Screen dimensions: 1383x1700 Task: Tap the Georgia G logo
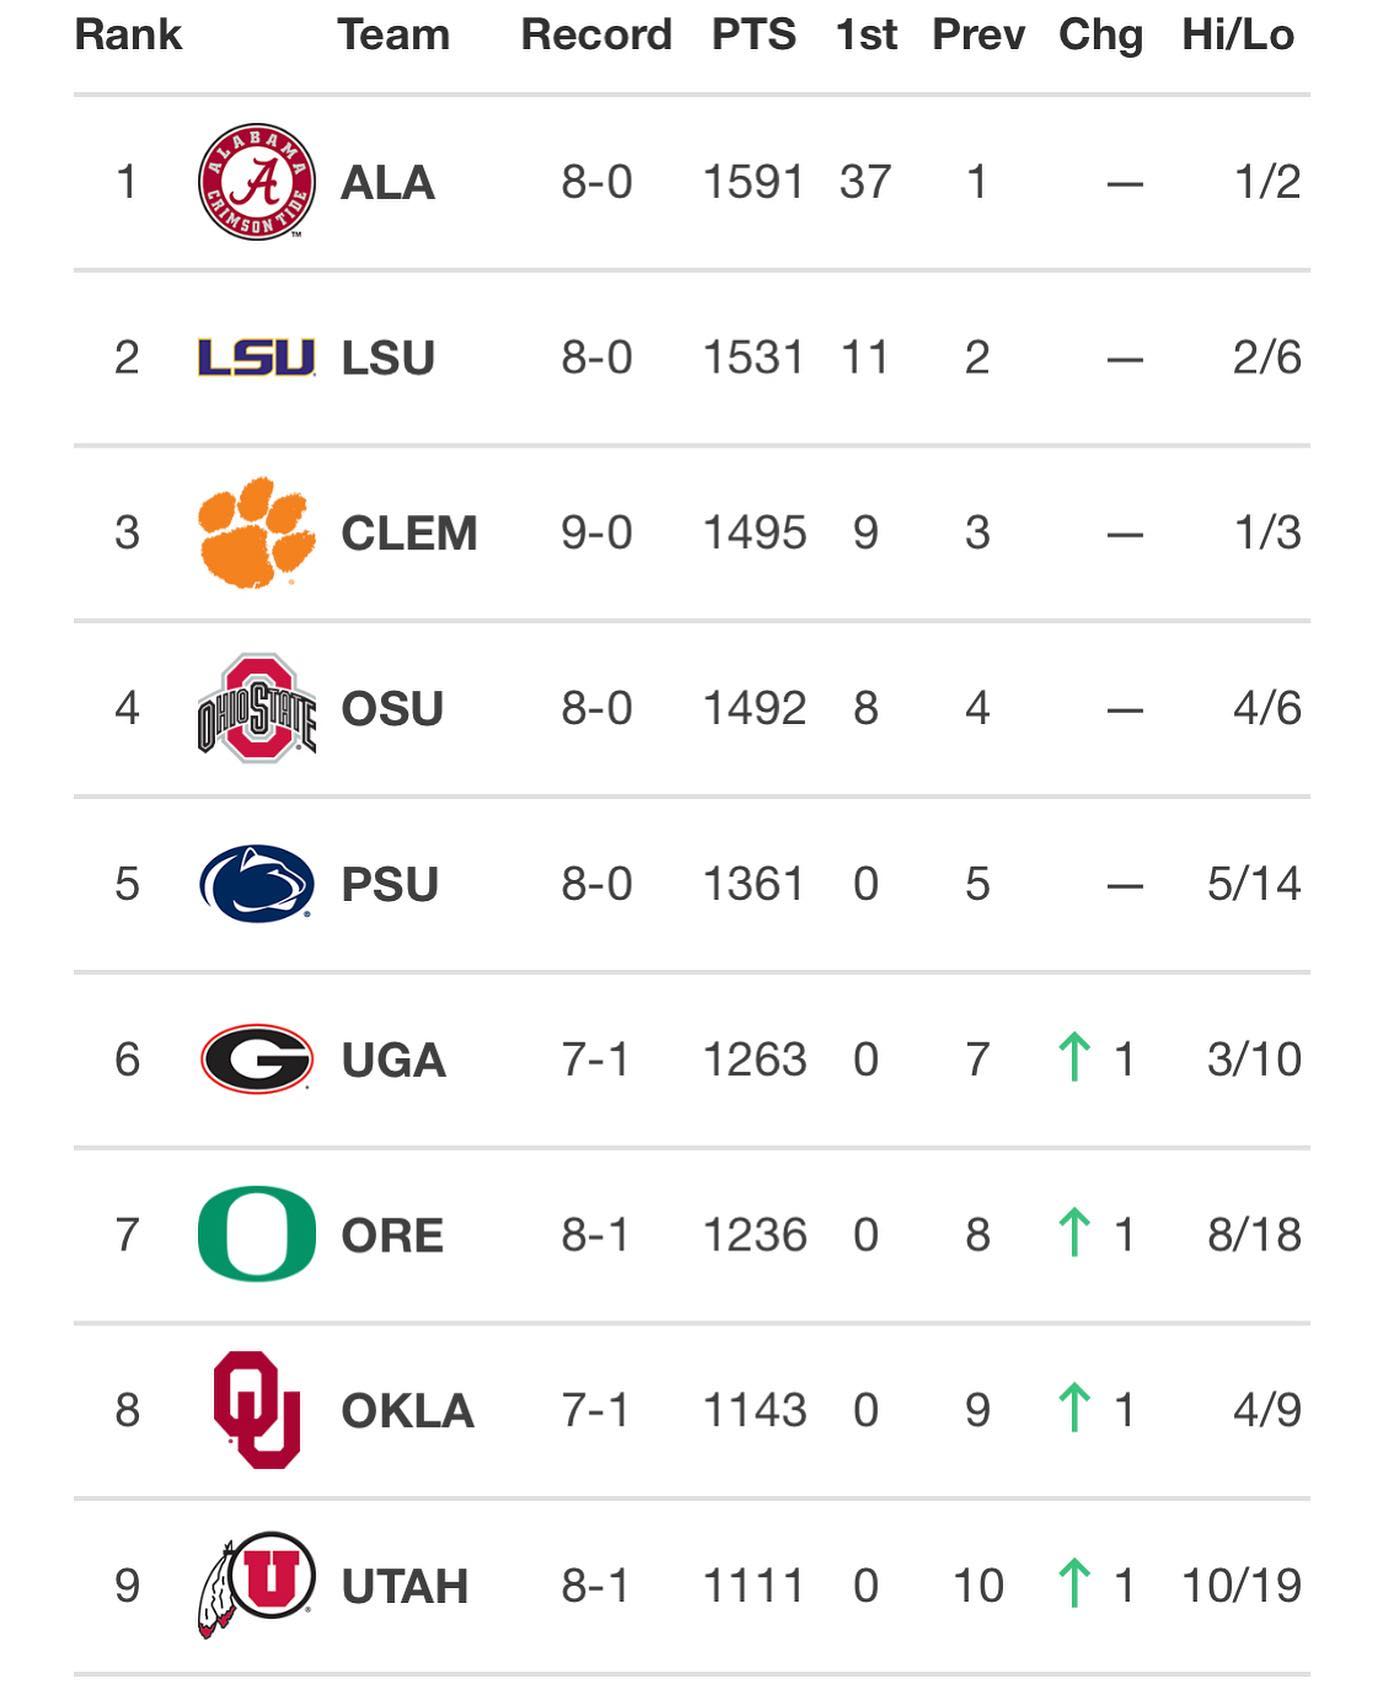[x=257, y=1059]
